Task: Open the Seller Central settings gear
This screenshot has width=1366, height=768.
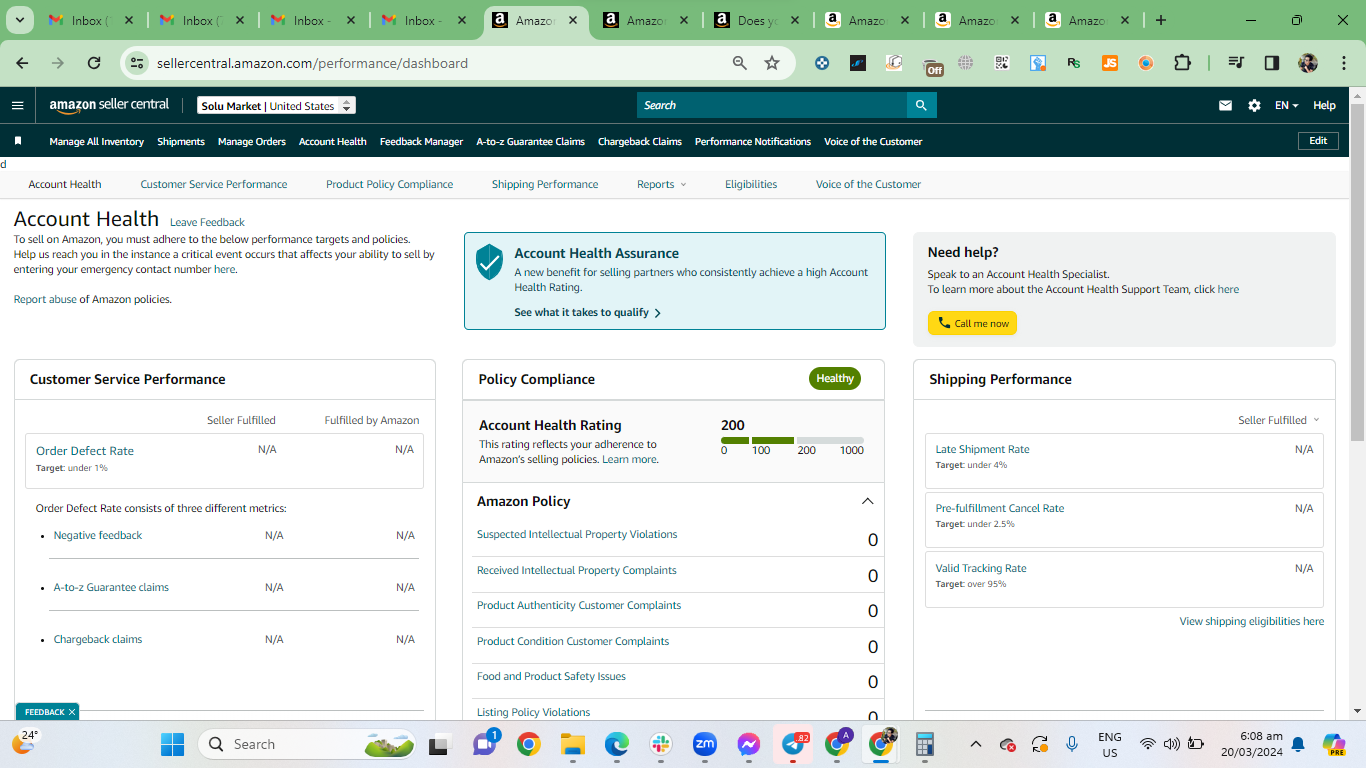Action: point(1254,105)
